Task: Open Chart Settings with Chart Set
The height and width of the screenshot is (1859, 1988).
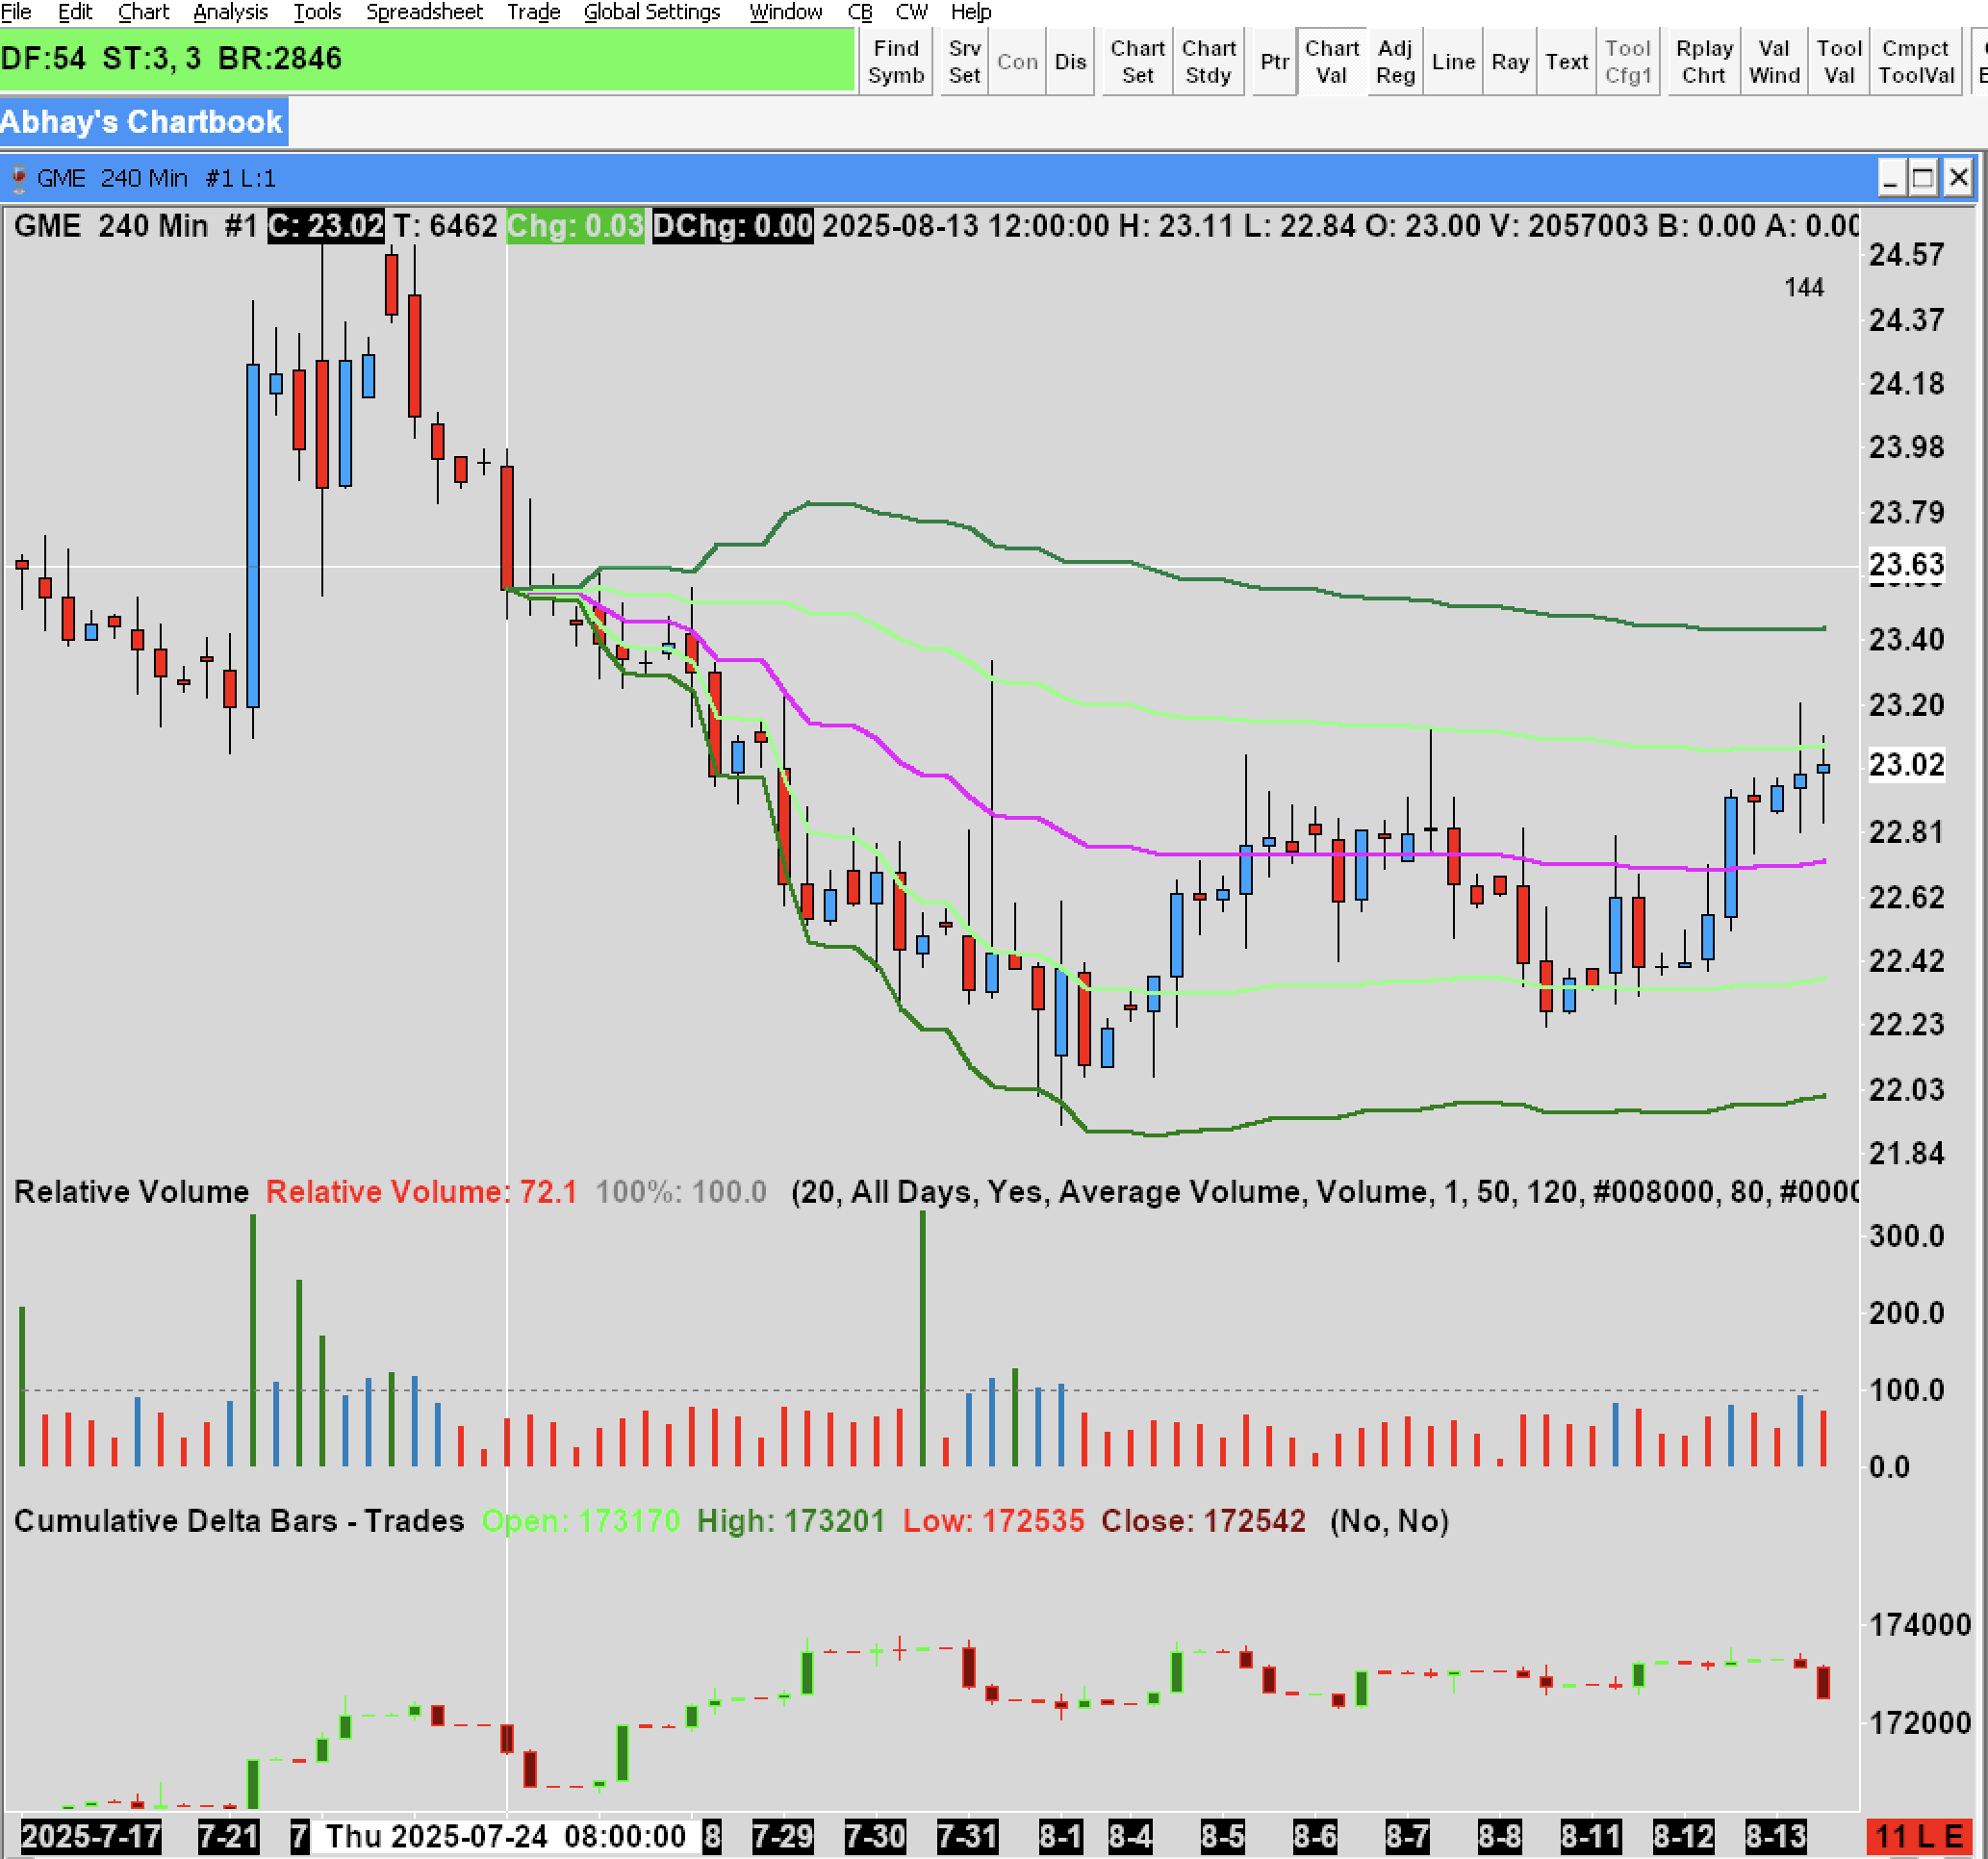Action: tap(1137, 62)
